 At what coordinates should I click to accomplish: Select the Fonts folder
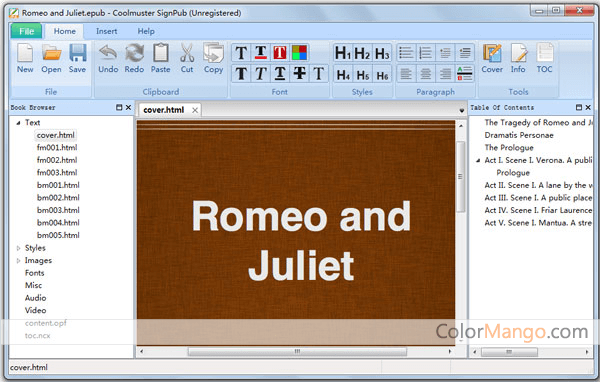coord(34,273)
